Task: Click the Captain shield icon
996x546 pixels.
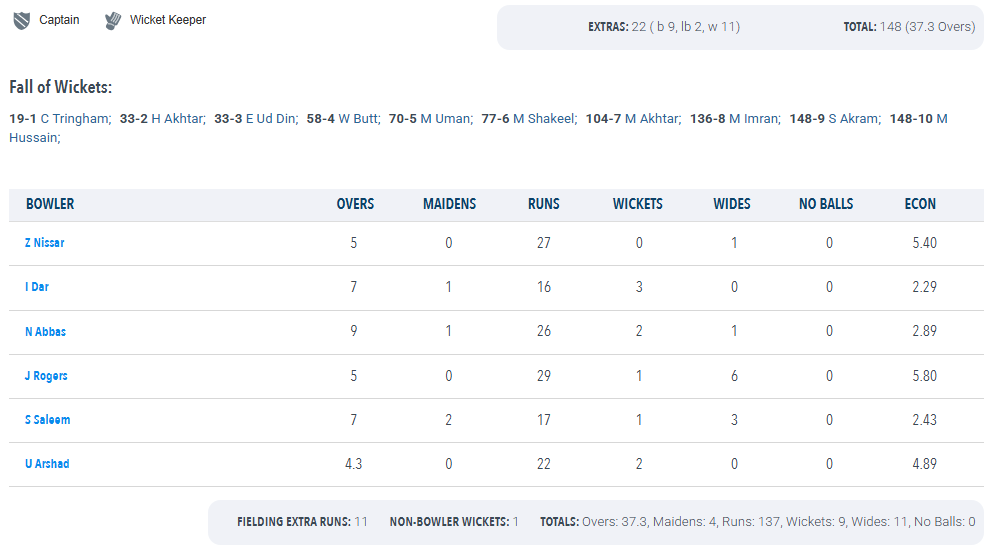Action: [22, 20]
